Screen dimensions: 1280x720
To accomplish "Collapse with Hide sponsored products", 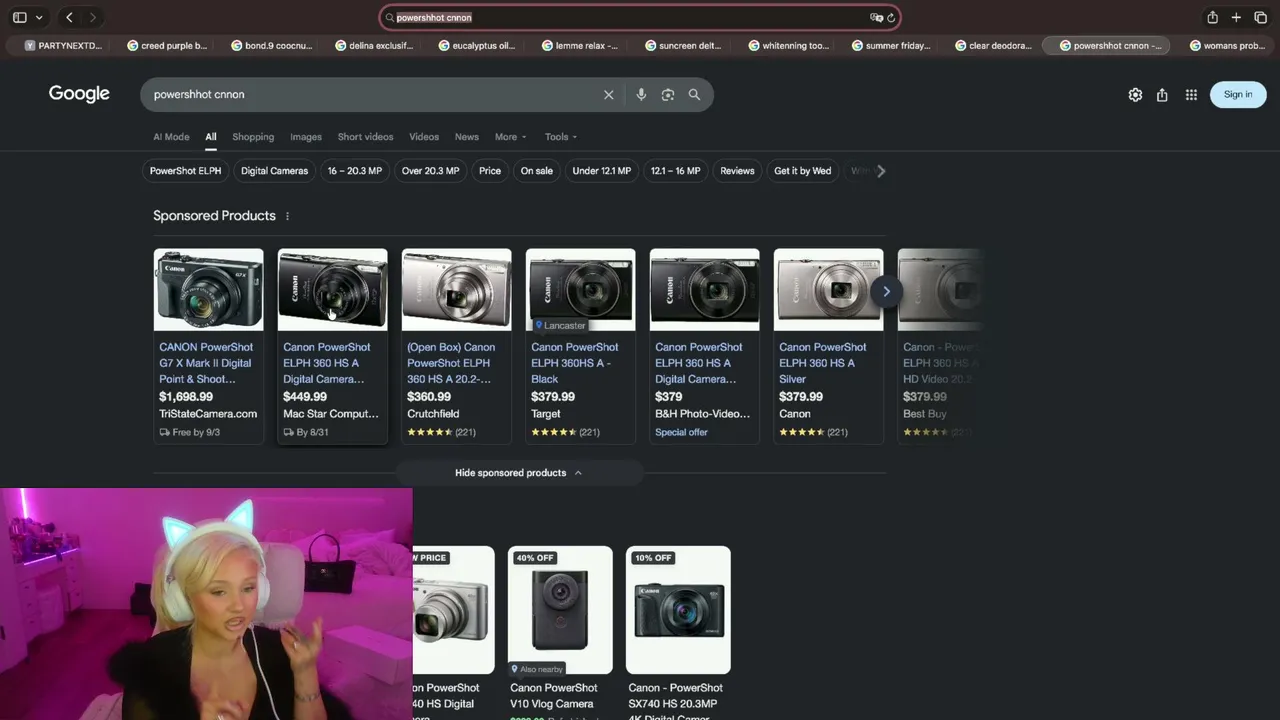I will tap(519, 473).
